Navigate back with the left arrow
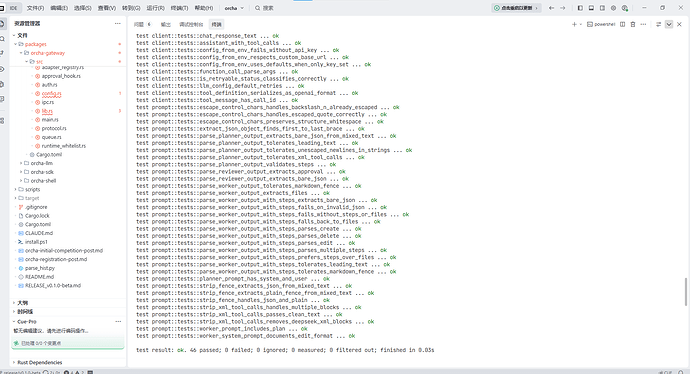Viewport: 690px width, 374px height. coord(551,8)
